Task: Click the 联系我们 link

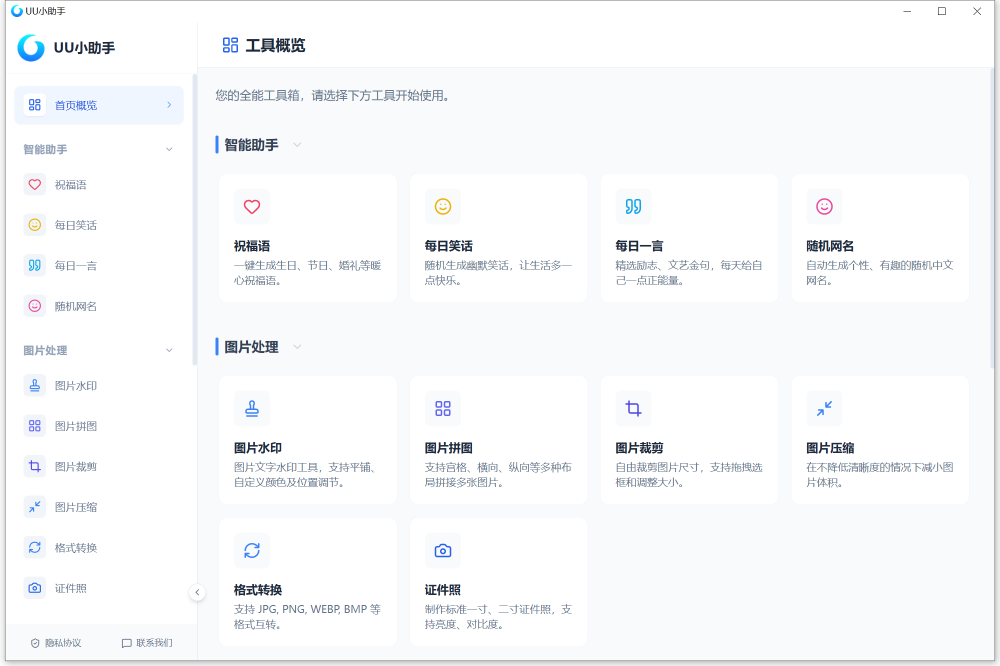Action: tap(147, 643)
